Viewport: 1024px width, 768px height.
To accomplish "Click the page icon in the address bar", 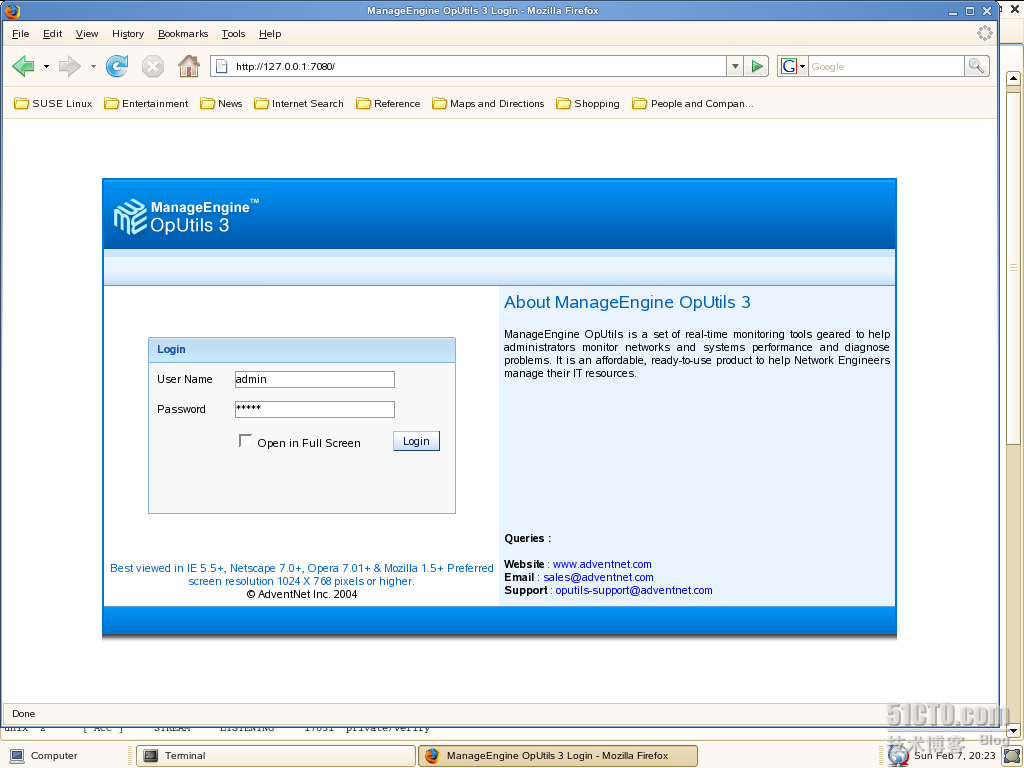I will tap(222, 66).
